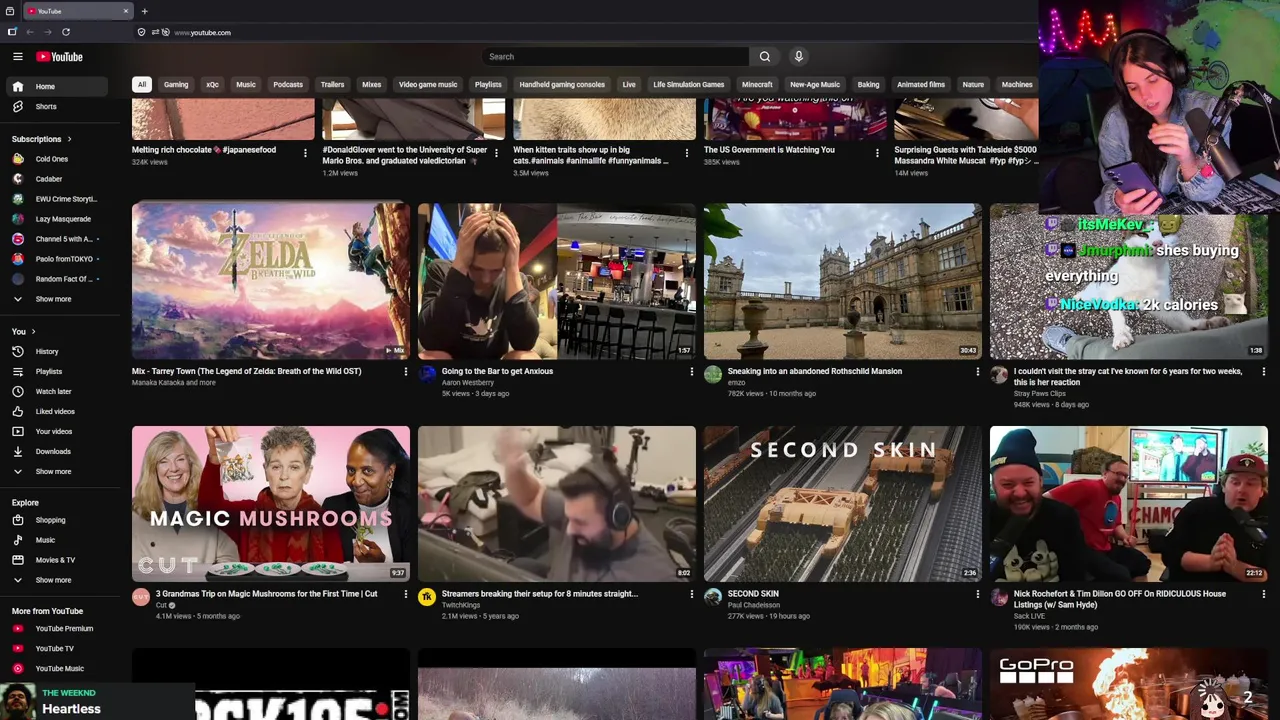Viewport: 1280px width, 720px height.
Task: Open the YouTube hamburger guide menu
Action: (18, 57)
